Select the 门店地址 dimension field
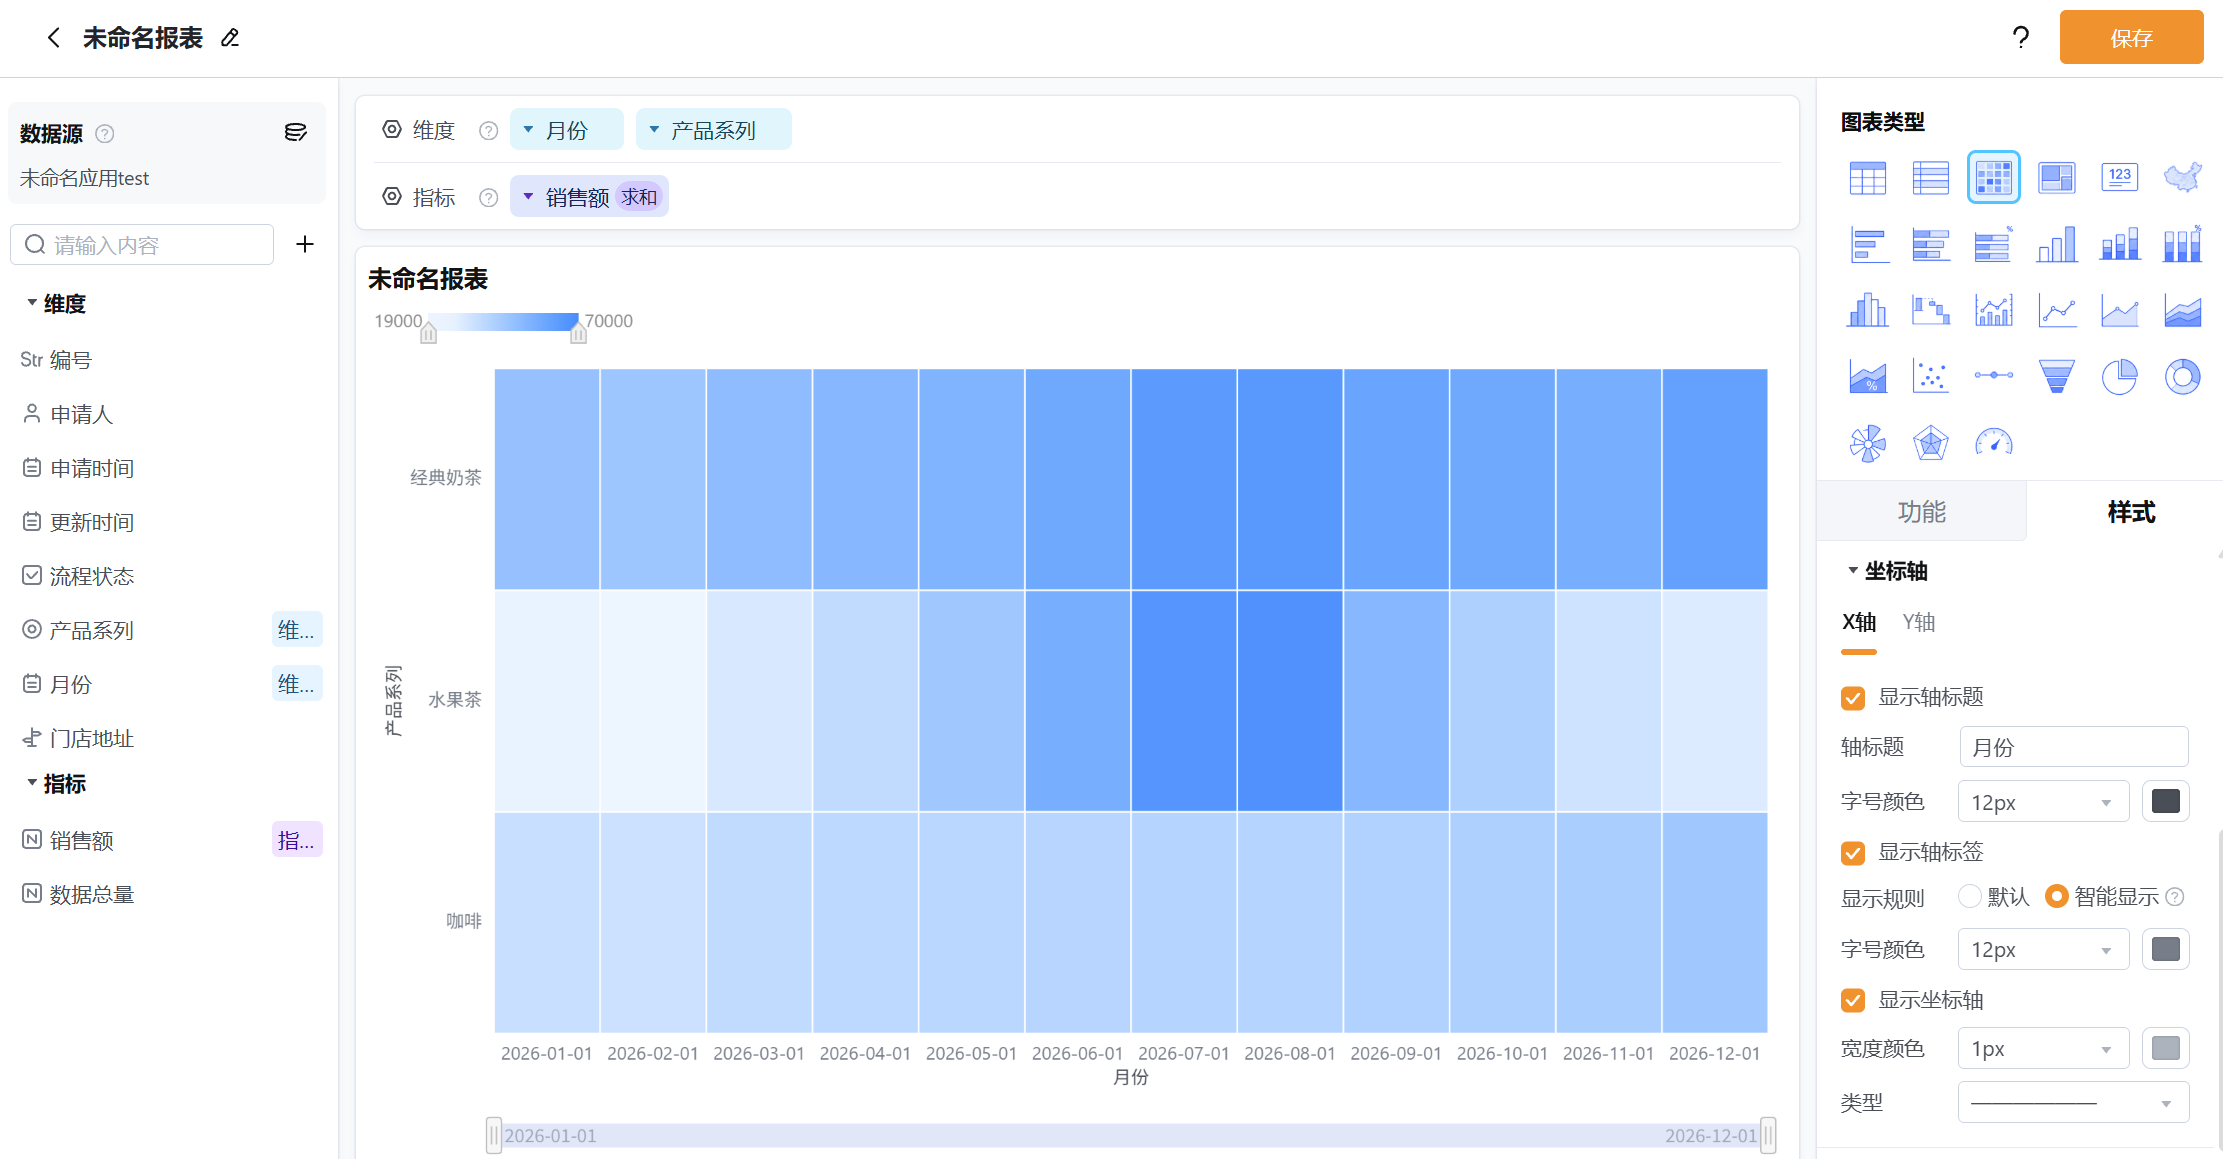Image resolution: width=2223 pixels, height=1159 pixels. (92, 739)
